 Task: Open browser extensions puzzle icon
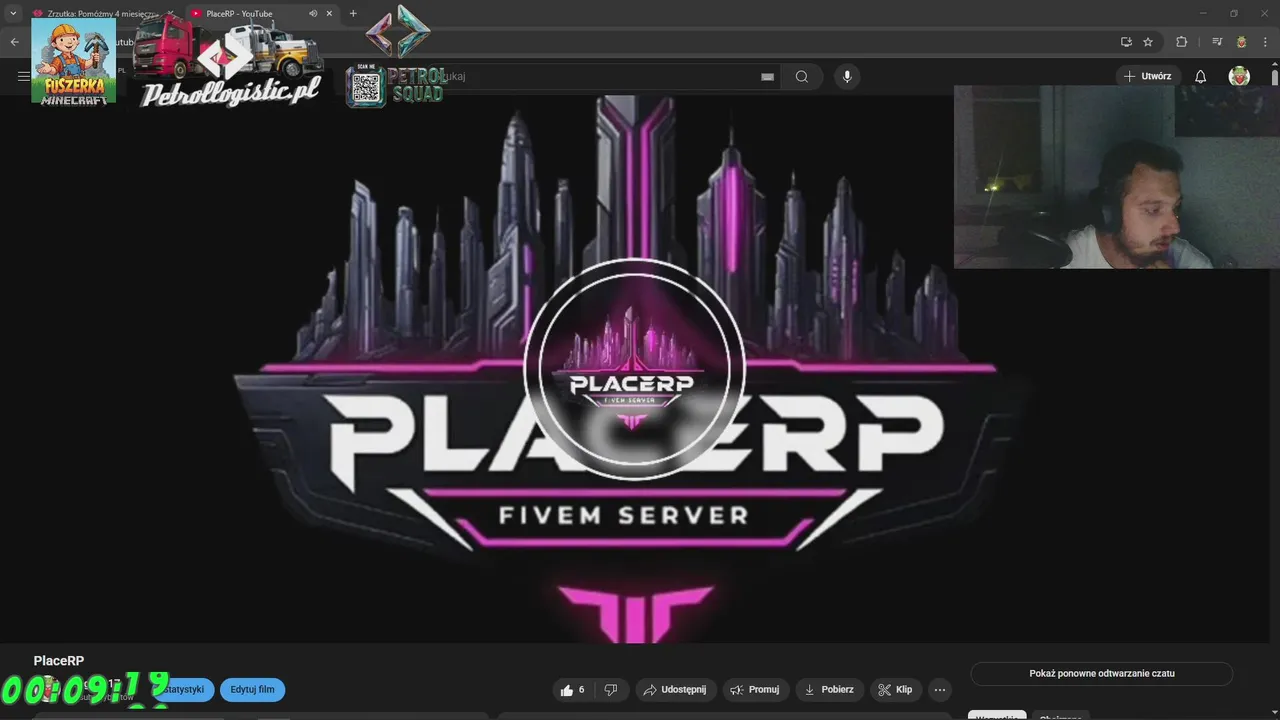1181,42
